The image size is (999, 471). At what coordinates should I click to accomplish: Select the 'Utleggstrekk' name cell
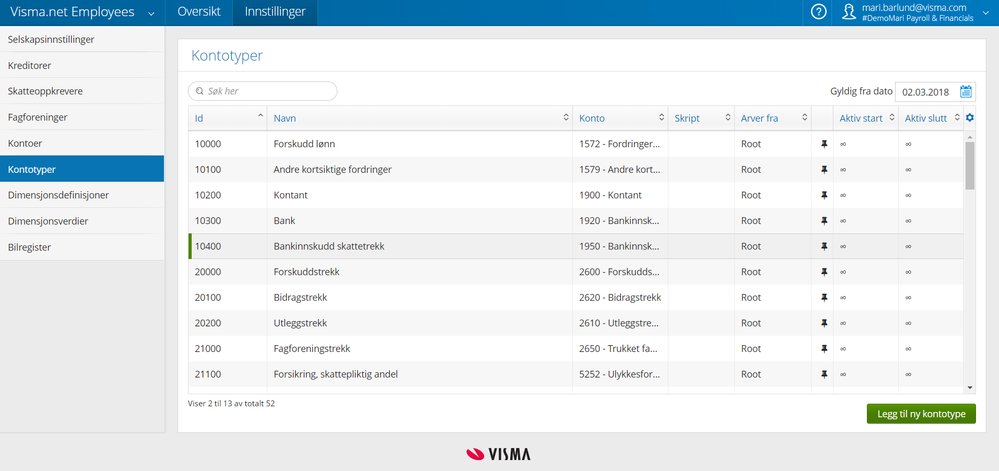click(x=420, y=323)
